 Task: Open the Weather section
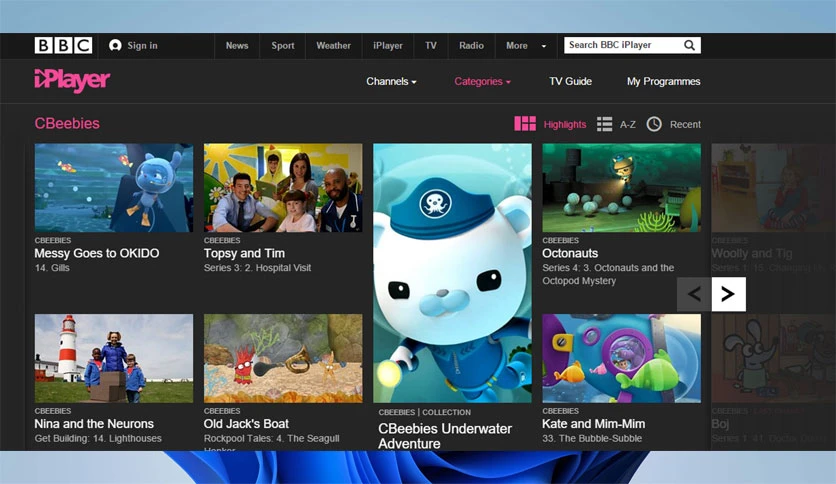(x=333, y=46)
